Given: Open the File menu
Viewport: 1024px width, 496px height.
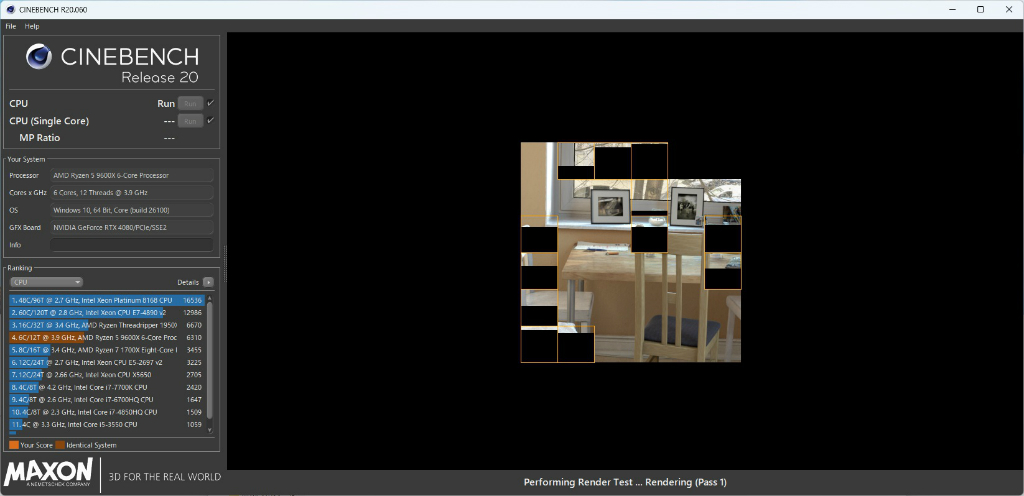Looking at the screenshot, I should [10, 26].
